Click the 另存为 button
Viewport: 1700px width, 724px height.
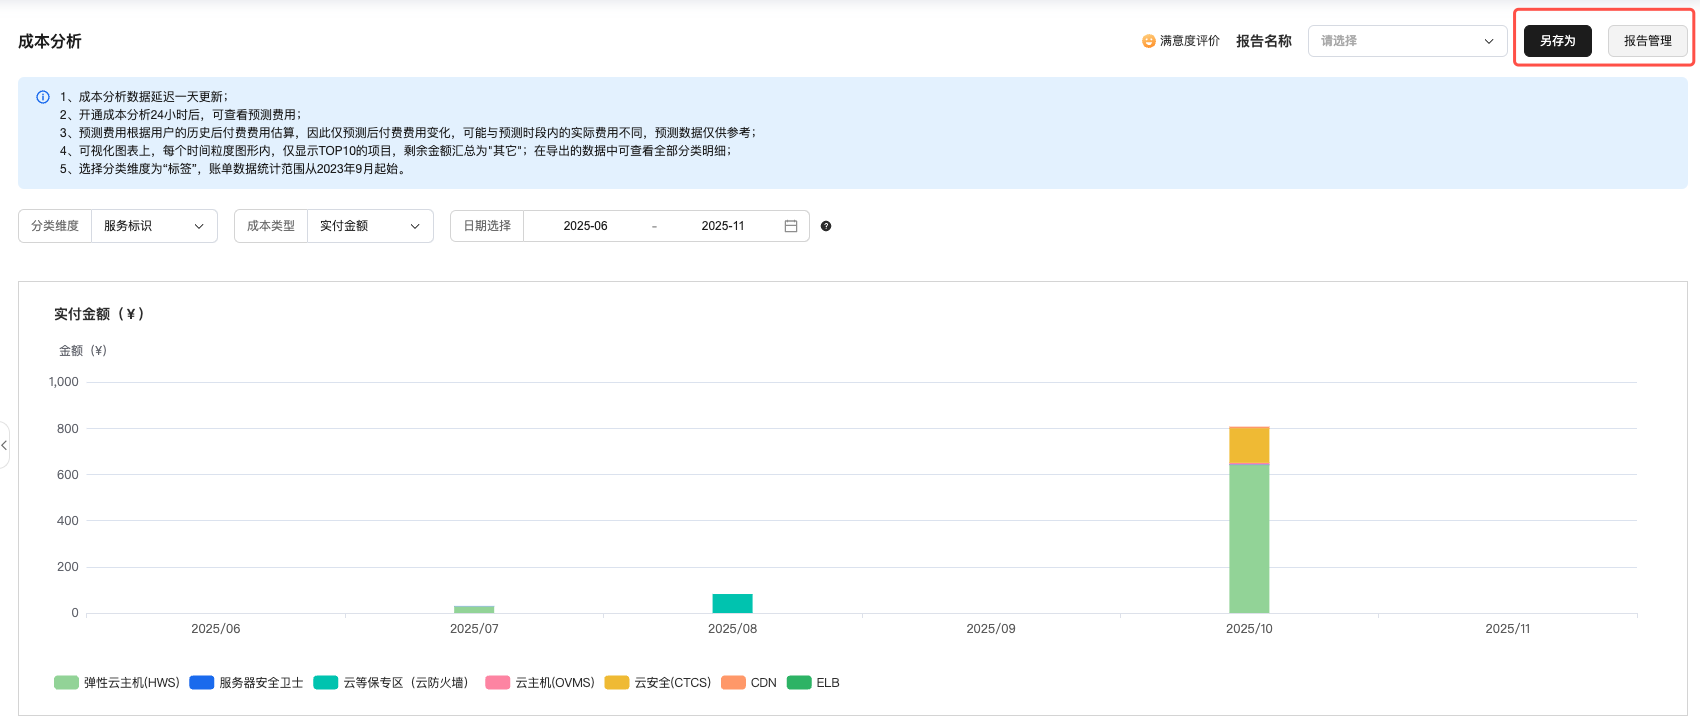pyautogui.click(x=1557, y=41)
